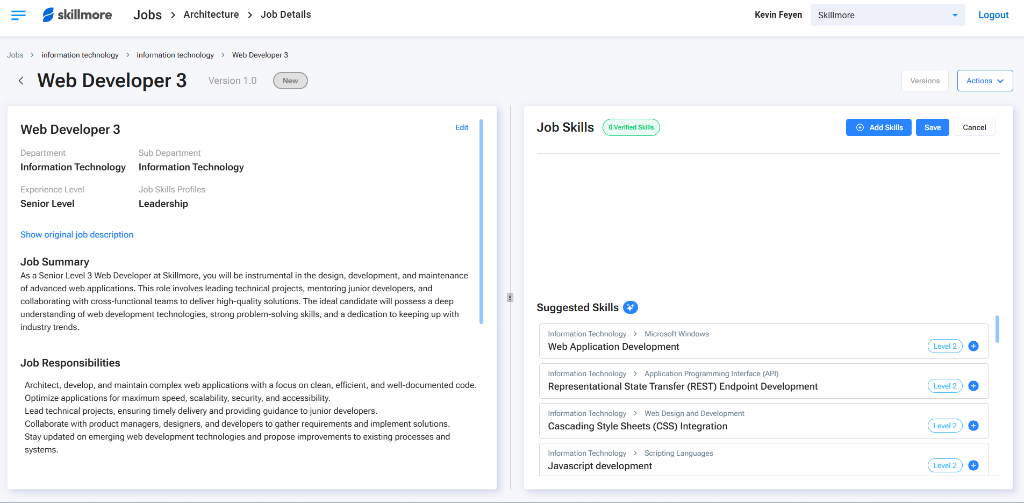Image resolution: width=1024 pixels, height=503 pixels.
Task: Save the job skills
Action: (x=932, y=127)
